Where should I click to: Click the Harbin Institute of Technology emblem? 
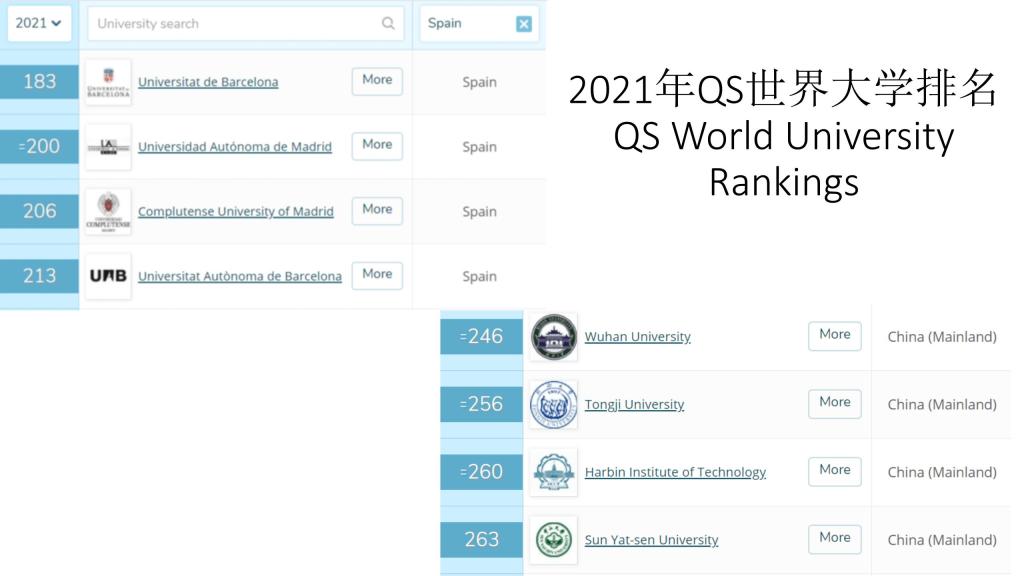554,472
